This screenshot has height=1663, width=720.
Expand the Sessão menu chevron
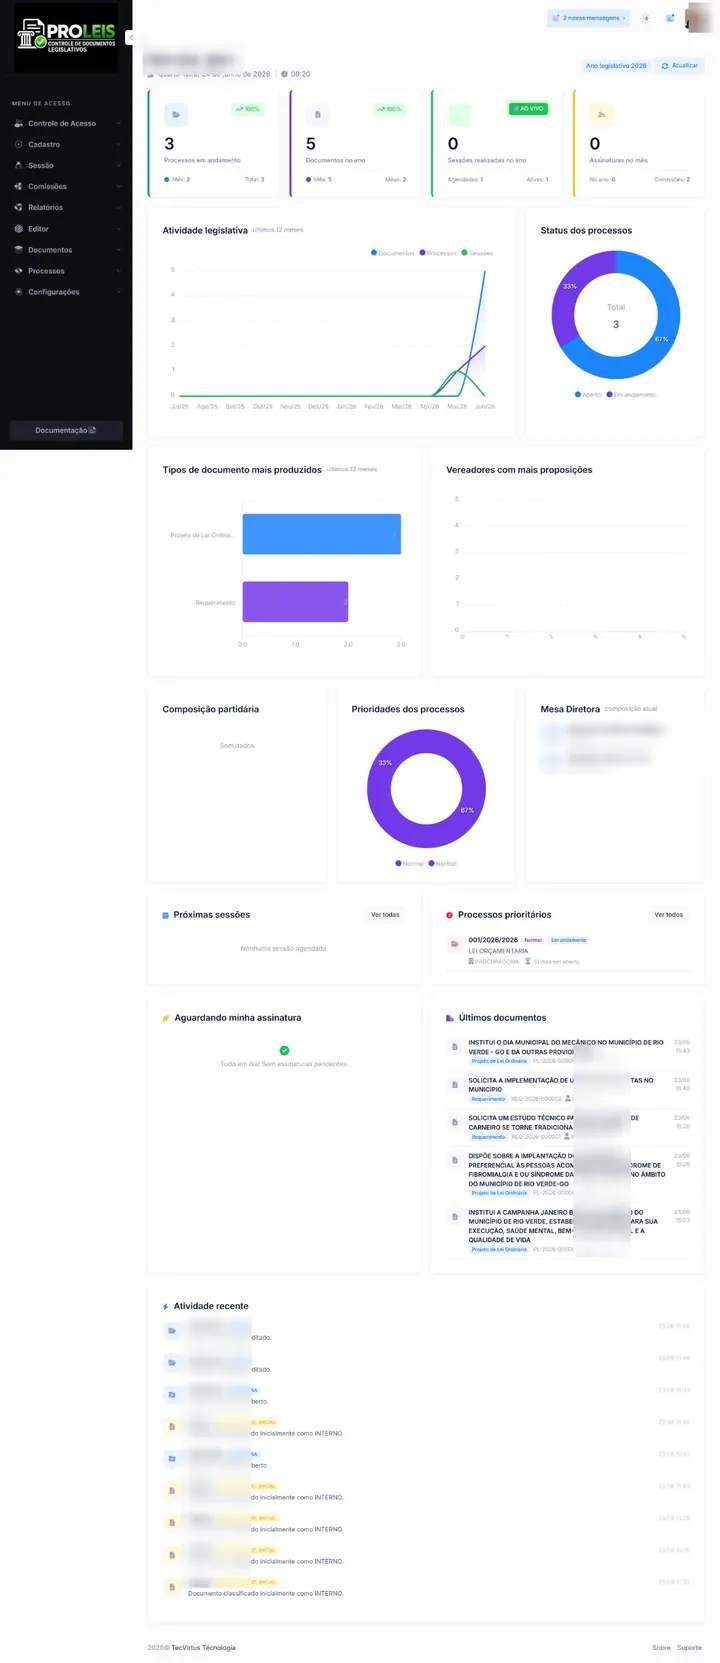pos(118,166)
